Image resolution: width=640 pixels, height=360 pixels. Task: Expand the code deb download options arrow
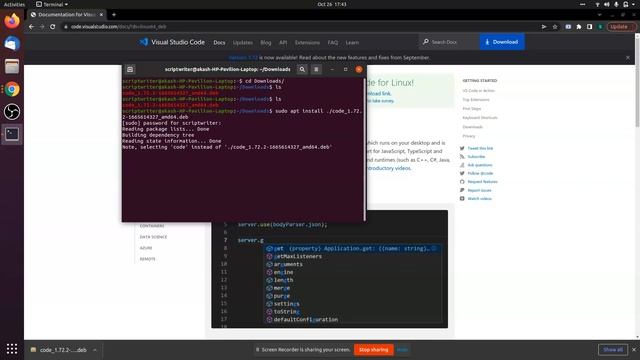(95, 350)
